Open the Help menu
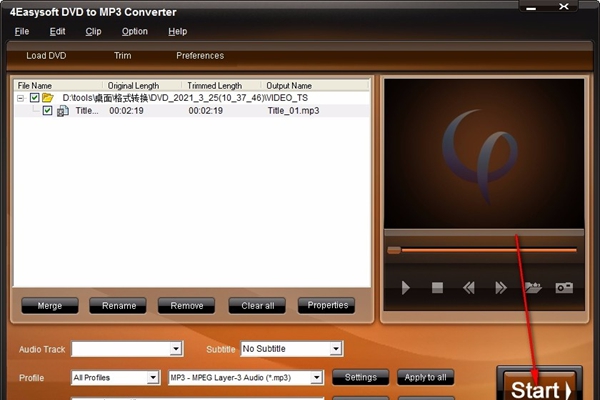The image size is (600, 400). point(178,31)
